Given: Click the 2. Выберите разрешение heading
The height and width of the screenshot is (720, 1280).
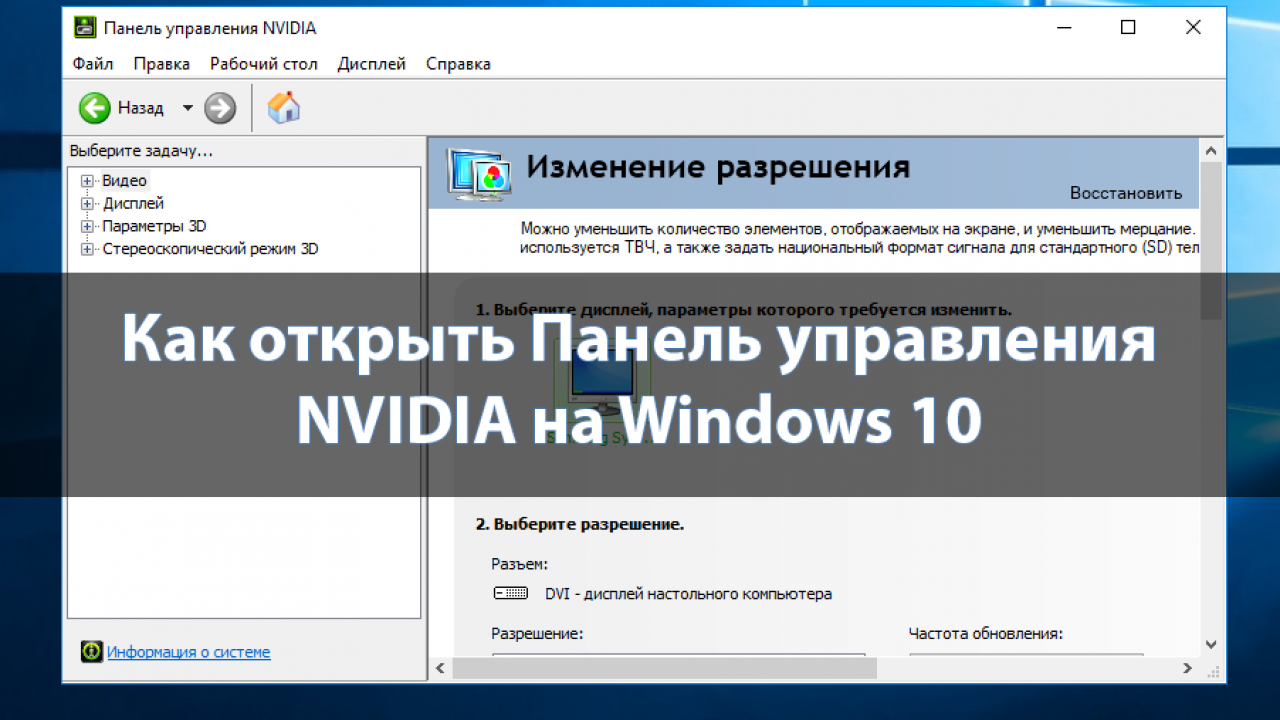Looking at the screenshot, I should (x=579, y=524).
